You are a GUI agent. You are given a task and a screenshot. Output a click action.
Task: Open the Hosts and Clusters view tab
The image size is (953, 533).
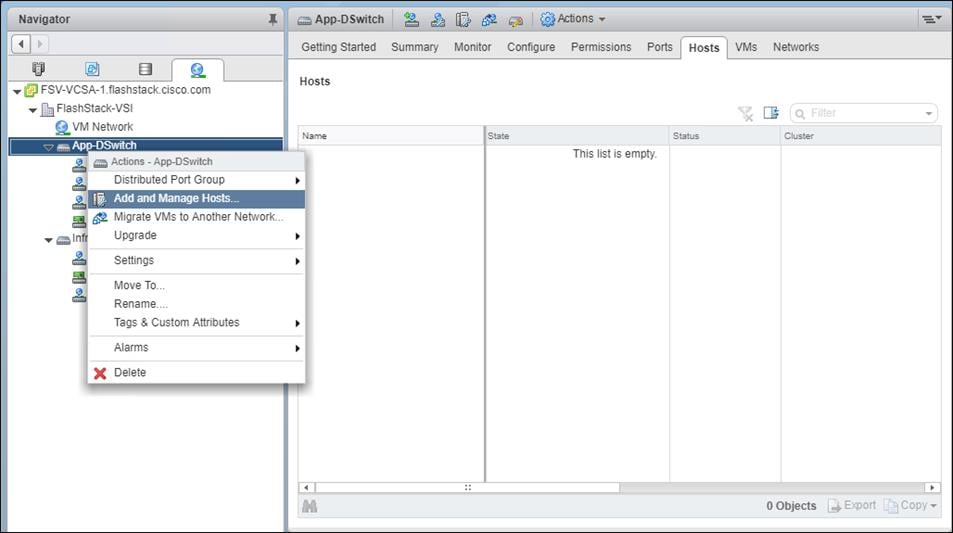click(x=38, y=69)
